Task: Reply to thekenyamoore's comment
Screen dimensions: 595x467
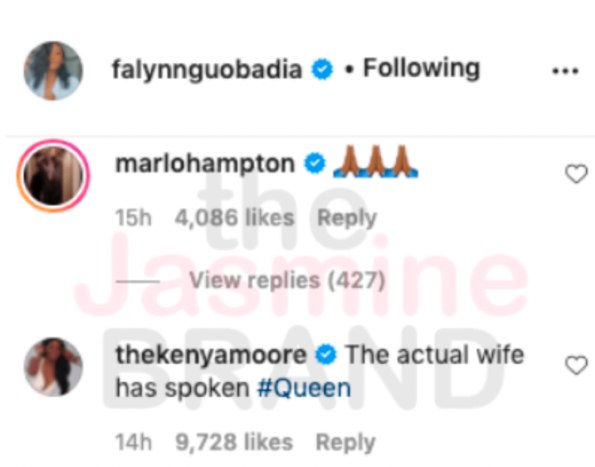Action: point(345,442)
